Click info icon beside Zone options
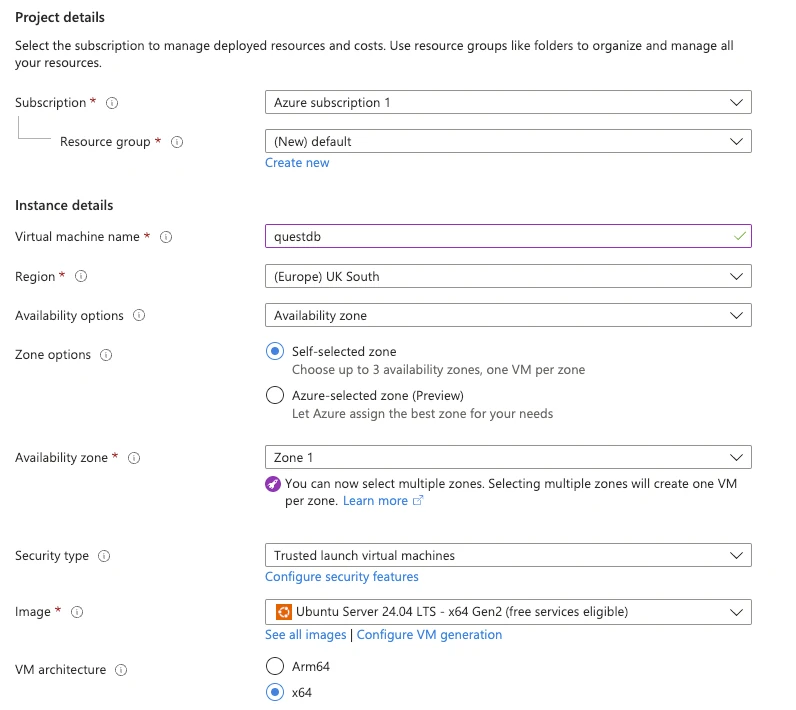 pyautogui.click(x=106, y=355)
